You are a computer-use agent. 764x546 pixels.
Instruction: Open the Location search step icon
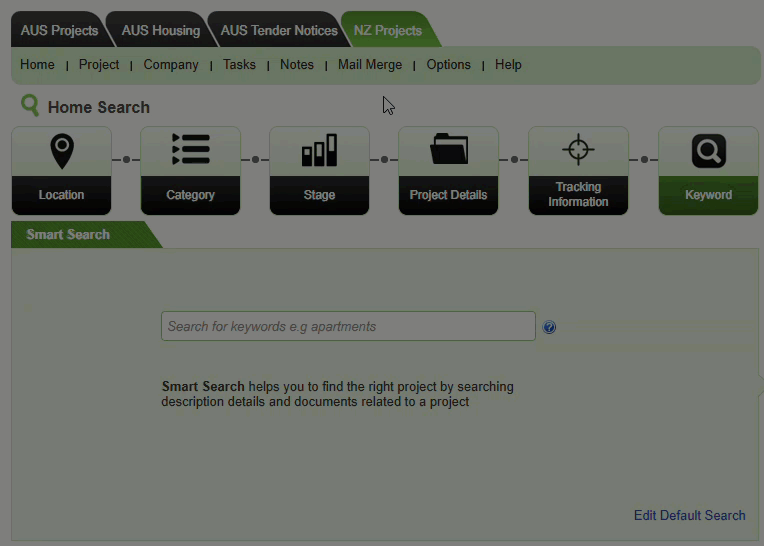coord(62,151)
